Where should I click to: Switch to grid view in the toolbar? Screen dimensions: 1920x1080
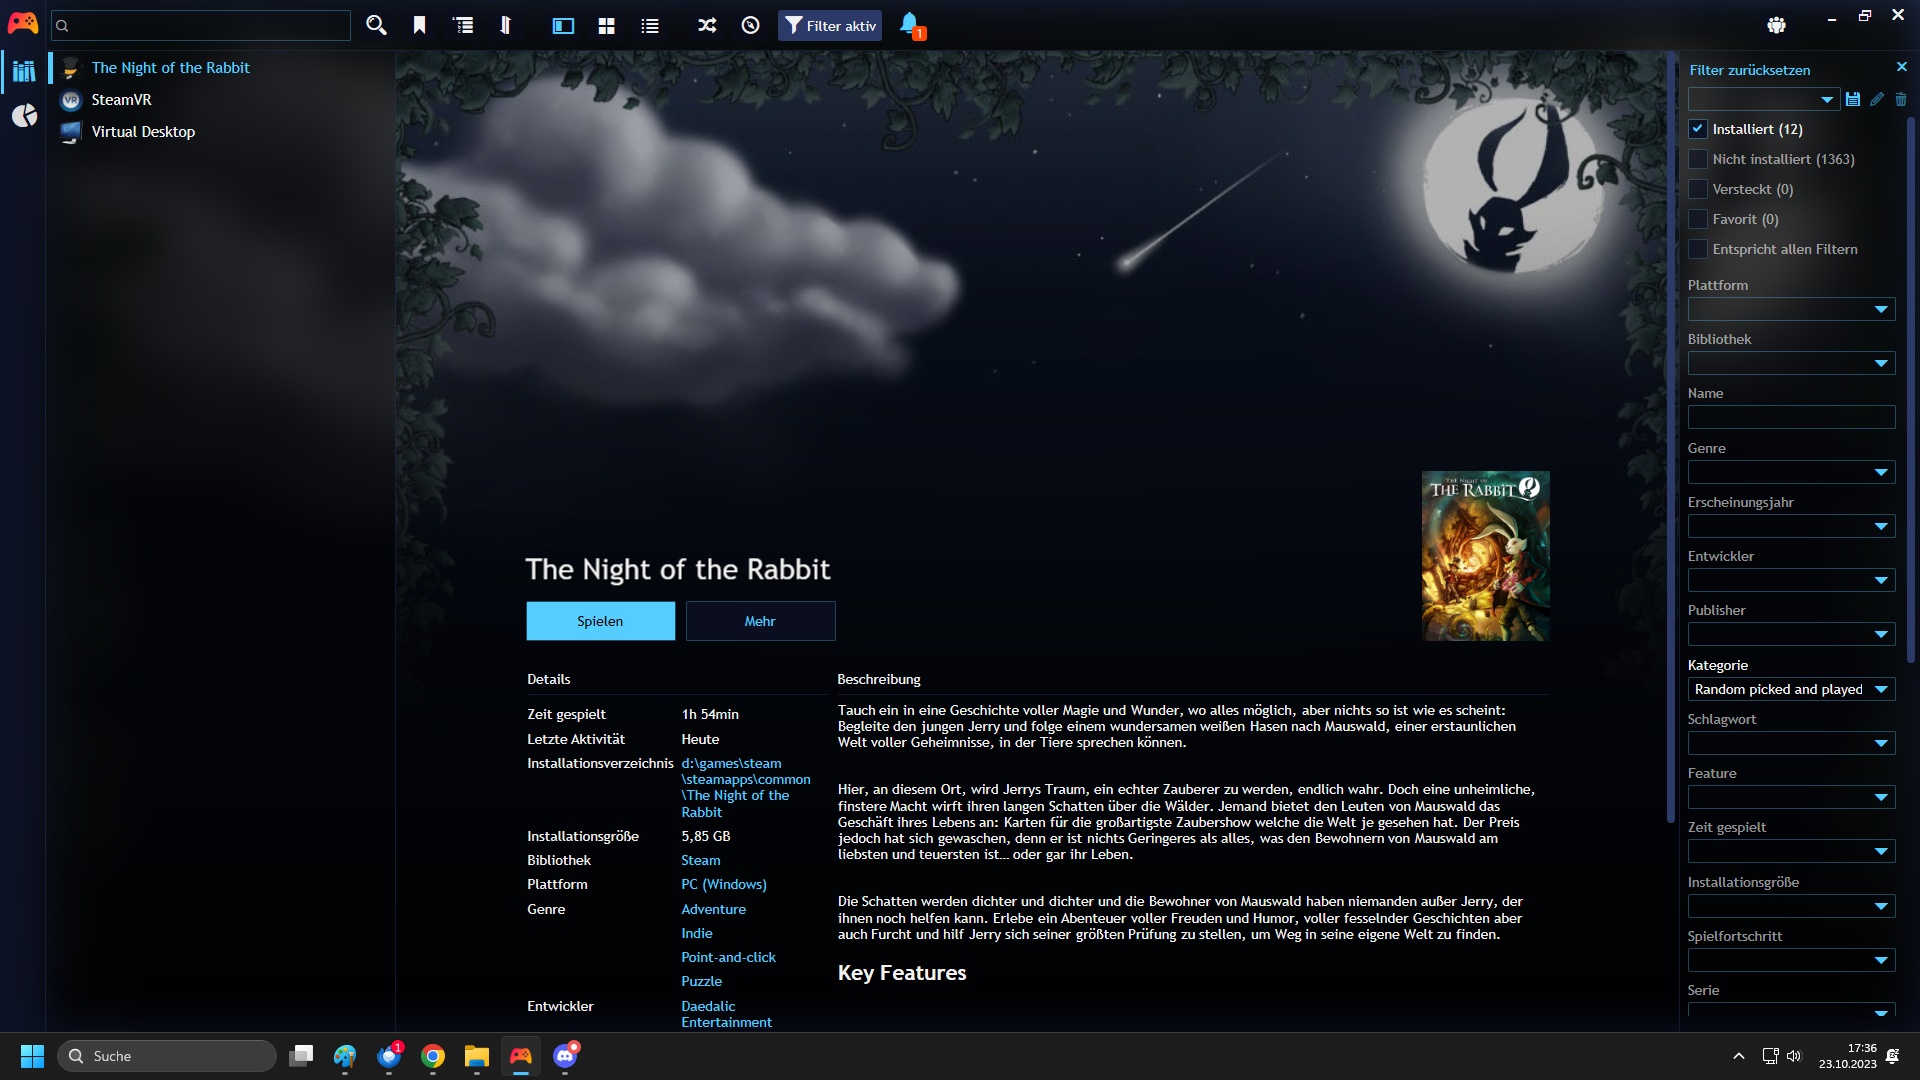607,25
